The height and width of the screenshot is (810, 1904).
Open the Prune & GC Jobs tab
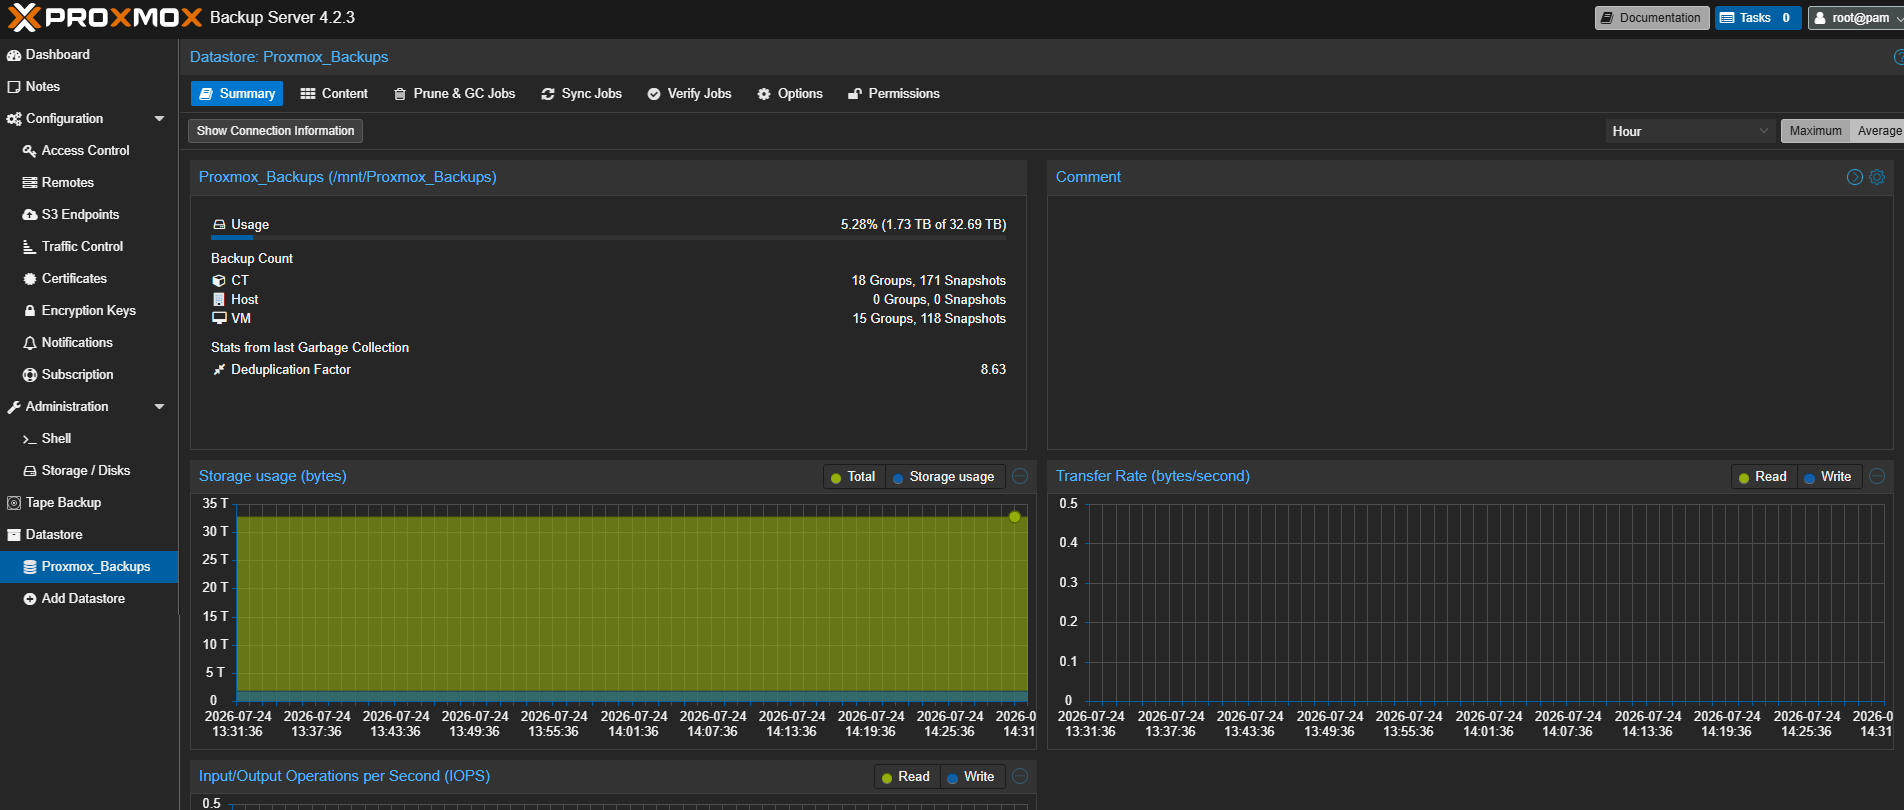pos(454,94)
